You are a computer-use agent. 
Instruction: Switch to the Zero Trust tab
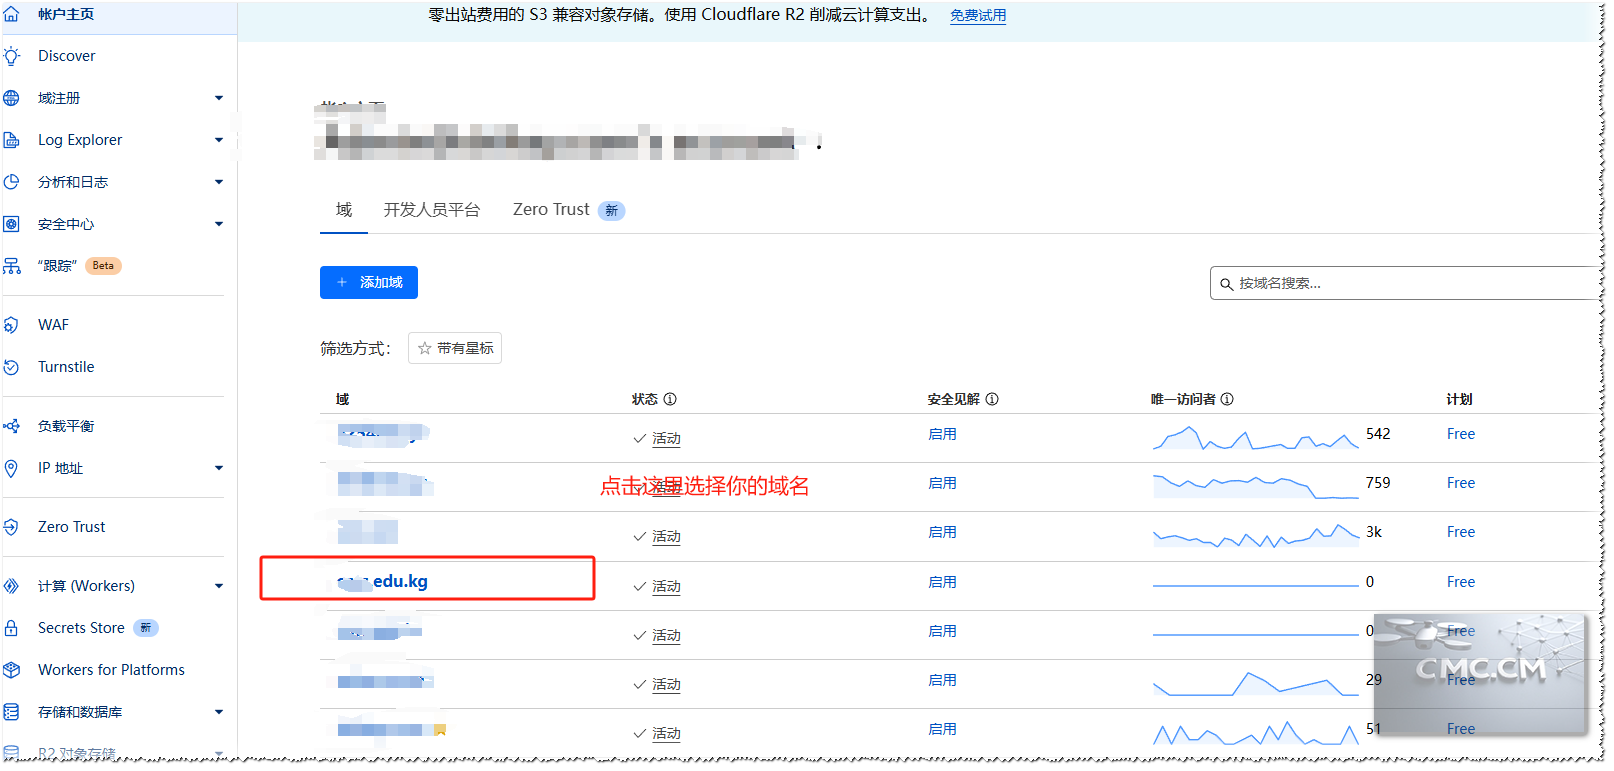568,210
